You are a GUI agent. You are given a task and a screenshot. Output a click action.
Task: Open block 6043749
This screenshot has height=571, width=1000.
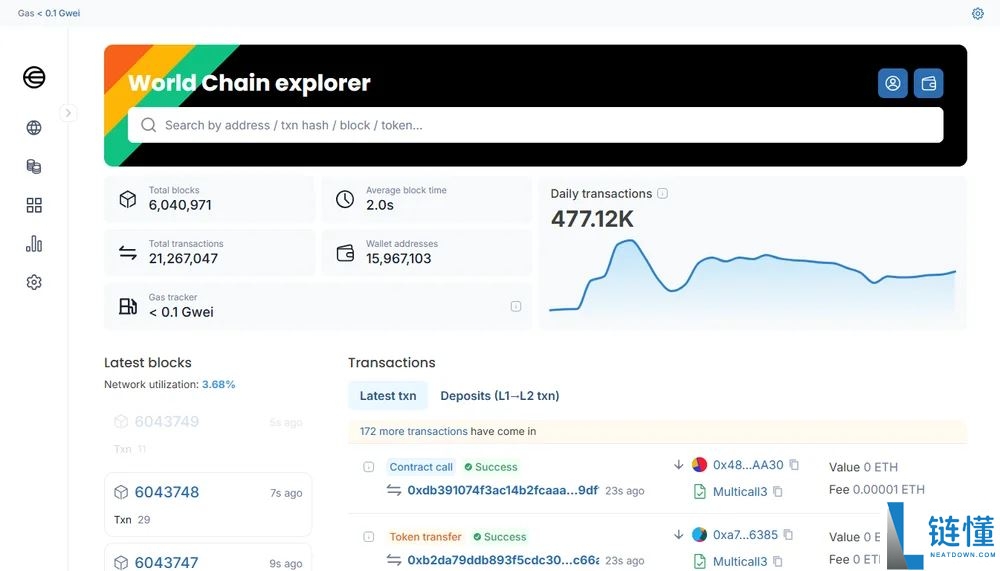[x=166, y=421]
